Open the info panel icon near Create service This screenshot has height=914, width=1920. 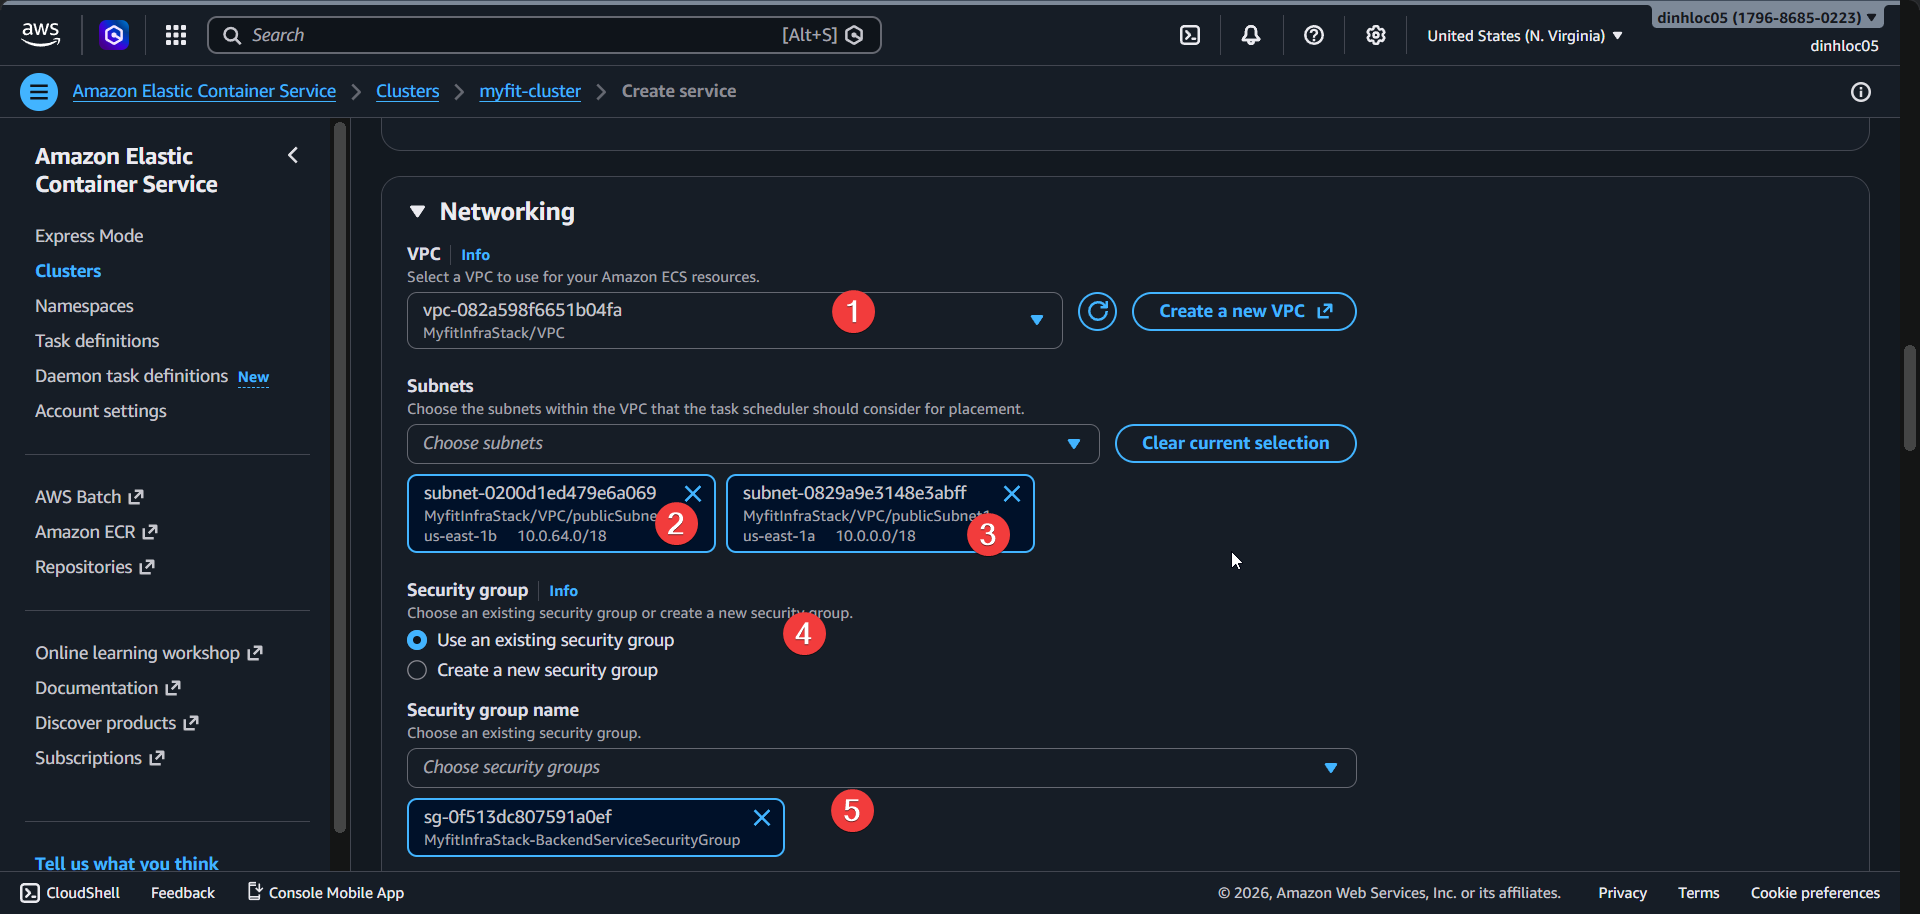[1860, 92]
